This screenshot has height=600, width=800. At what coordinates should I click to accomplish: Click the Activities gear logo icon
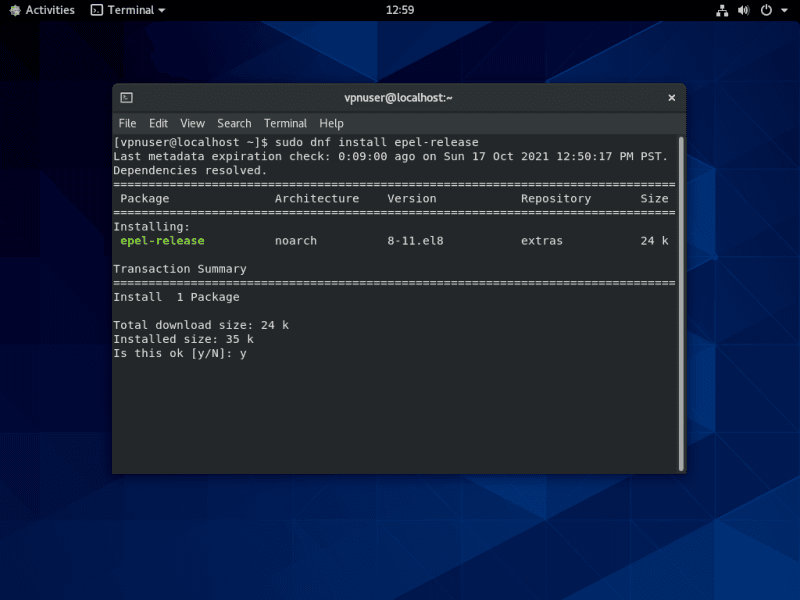click(x=15, y=10)
